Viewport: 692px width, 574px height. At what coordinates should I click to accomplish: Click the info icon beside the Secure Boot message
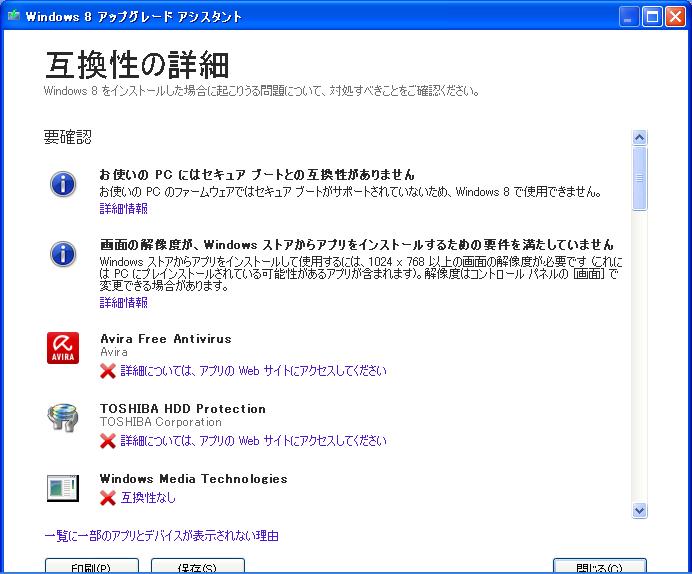click(x=63, y=184)
